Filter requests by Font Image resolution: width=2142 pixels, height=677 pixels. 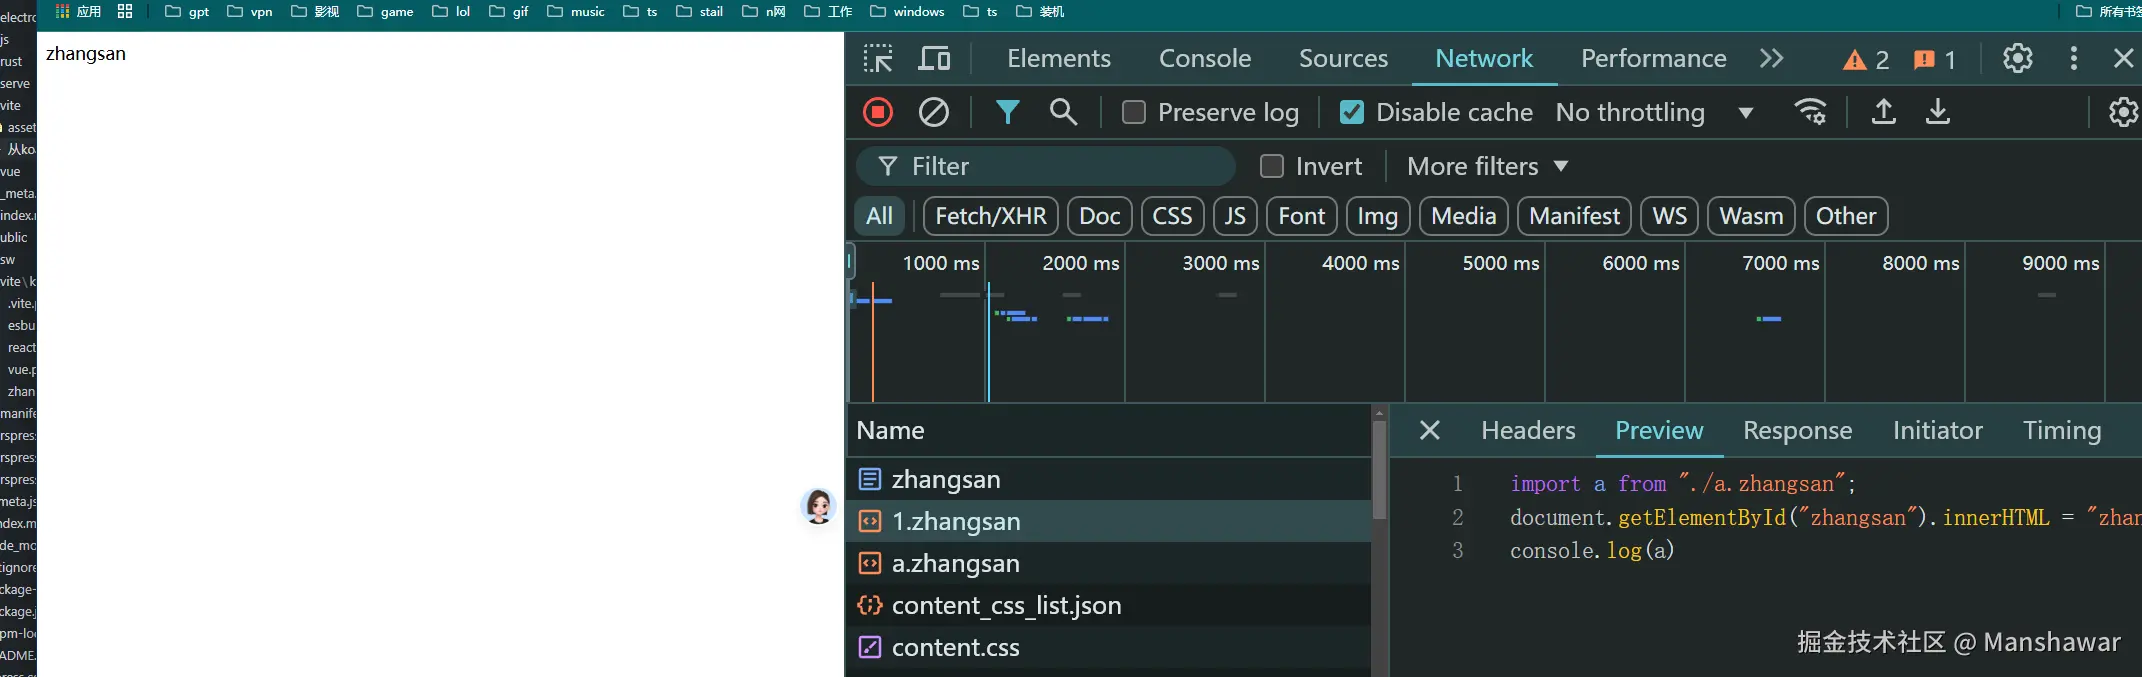1302,216
